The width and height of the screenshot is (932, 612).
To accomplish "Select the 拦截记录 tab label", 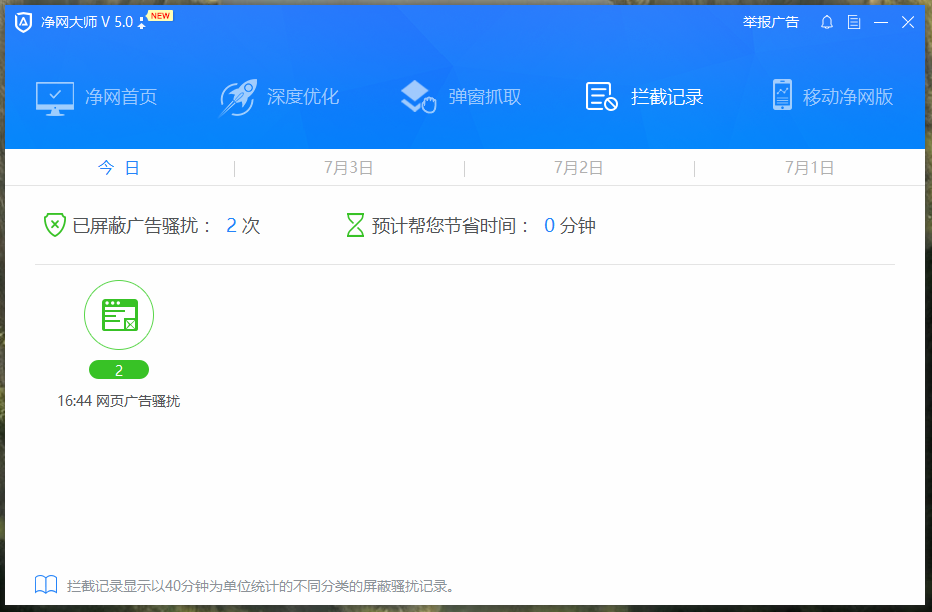I will click(667, 97).
